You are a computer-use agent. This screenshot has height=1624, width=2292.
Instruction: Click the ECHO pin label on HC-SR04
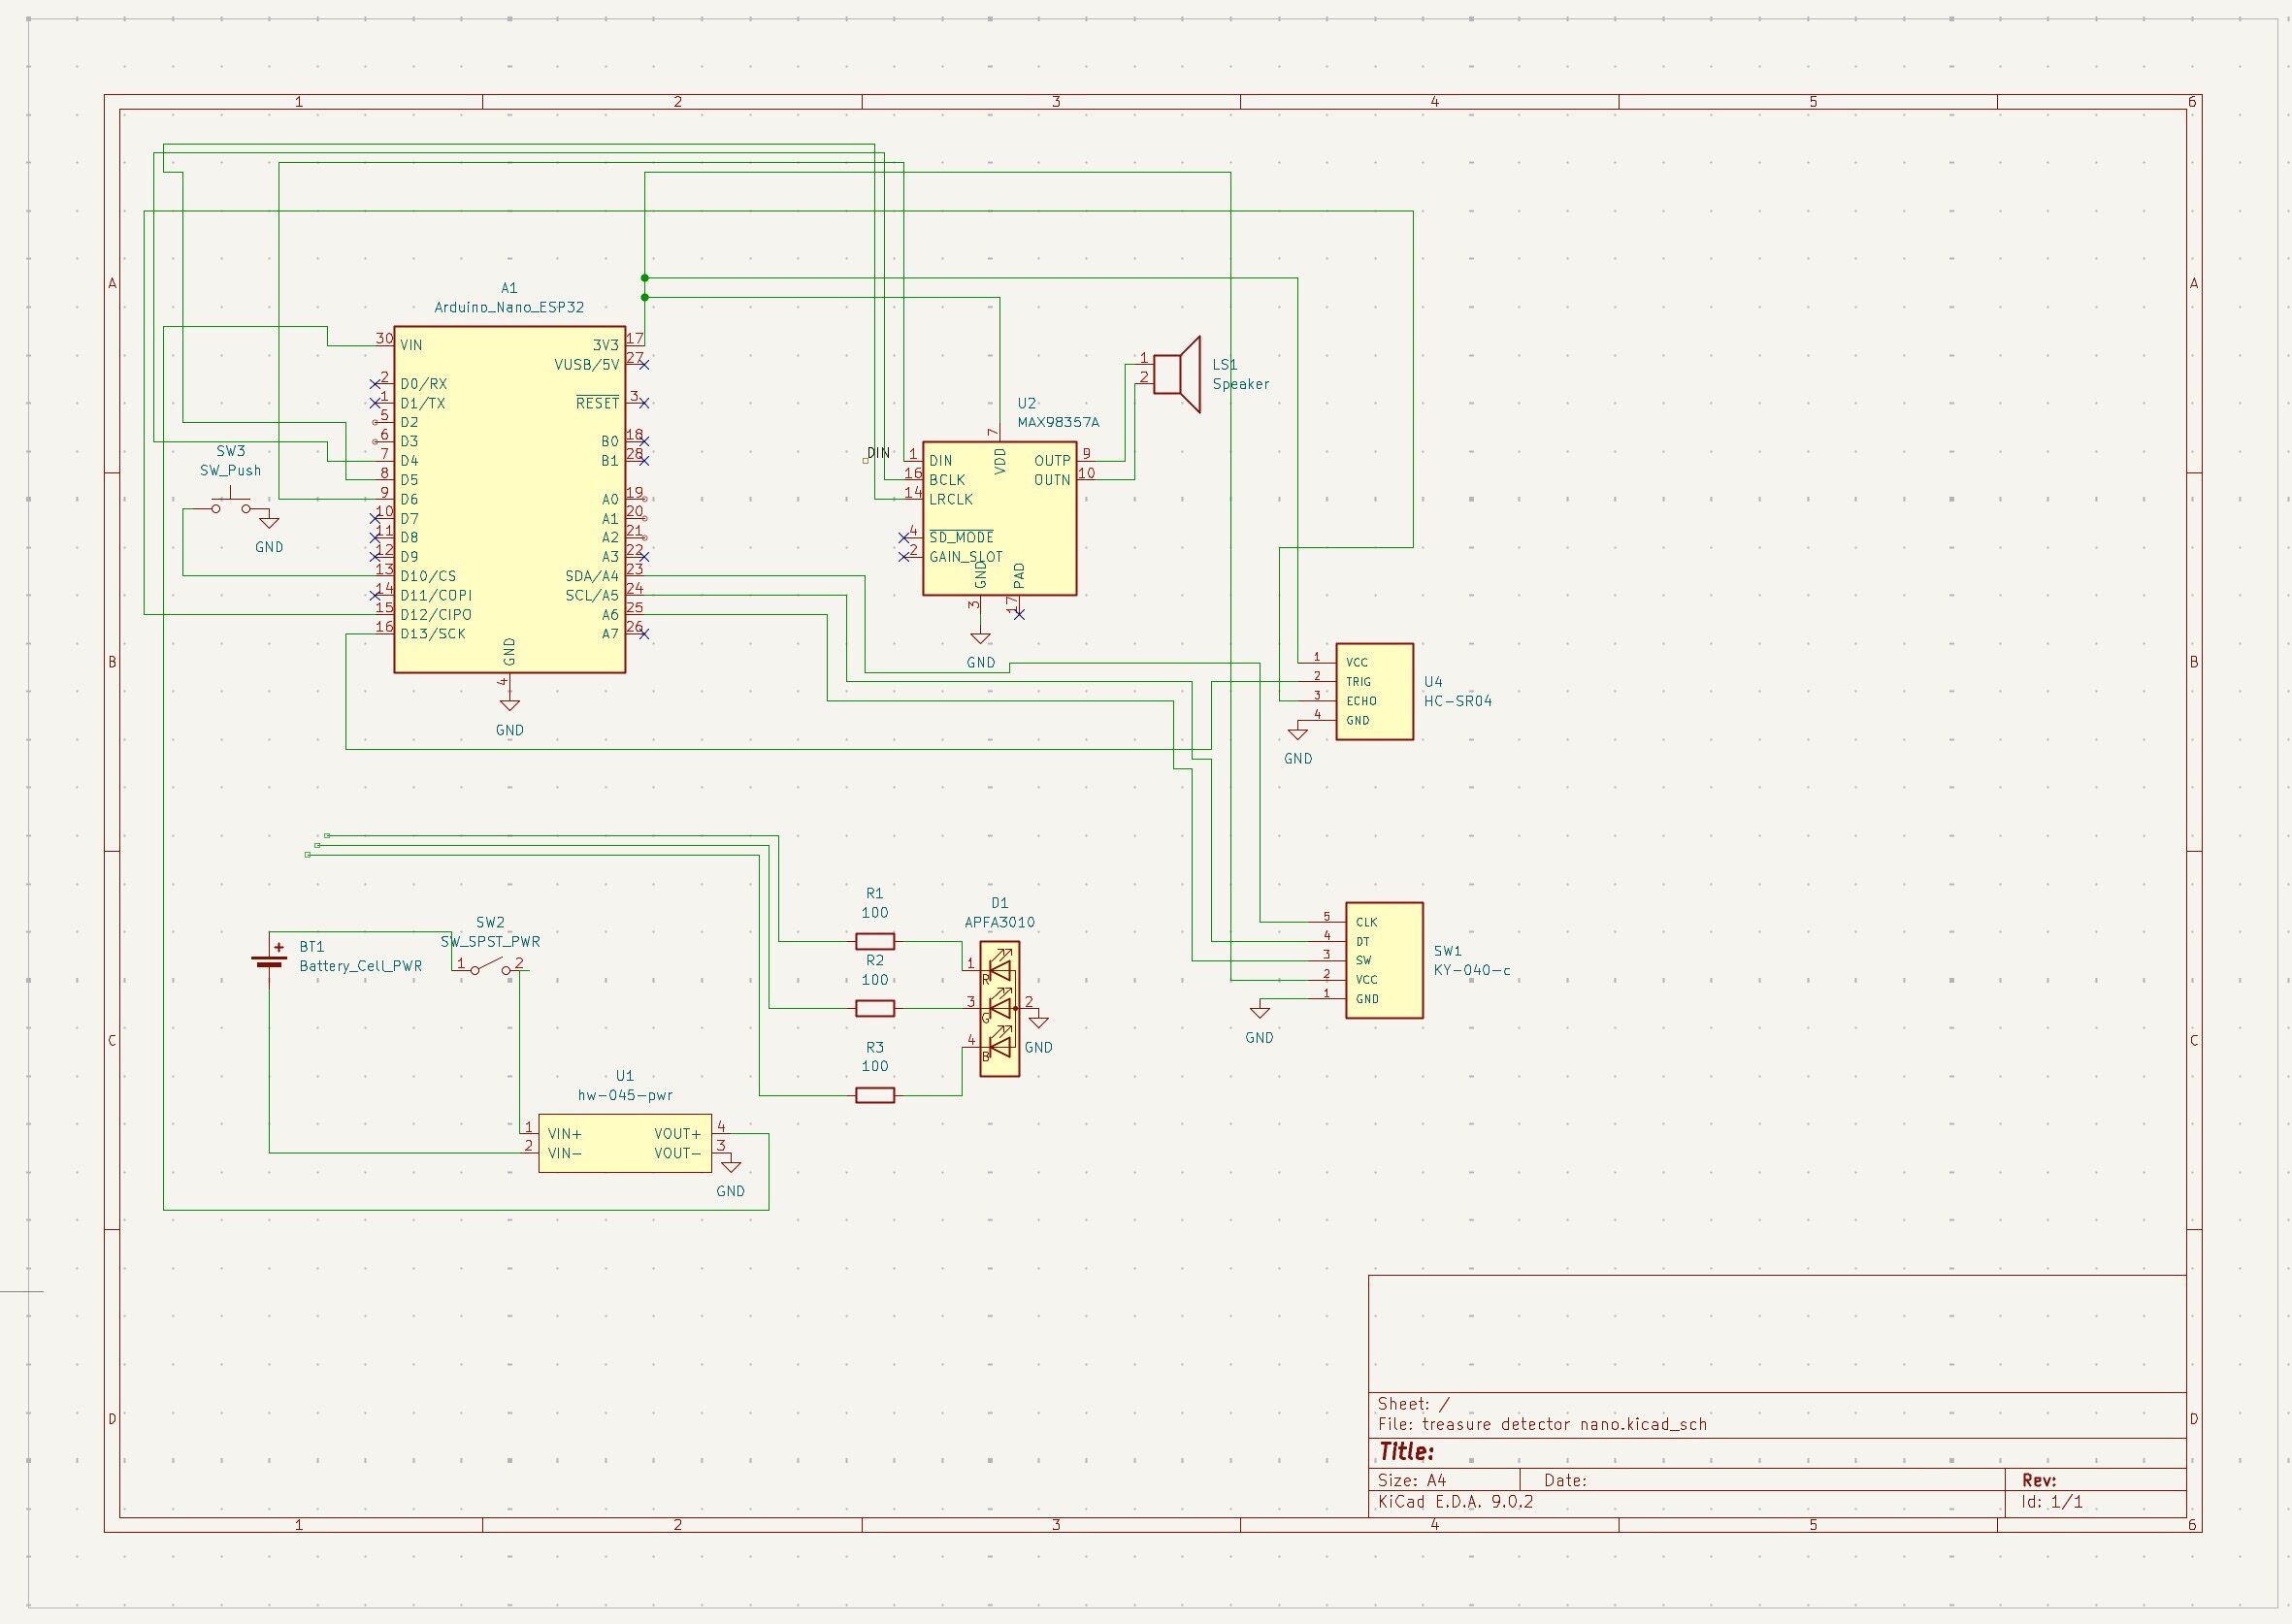tap(1361, 701)
